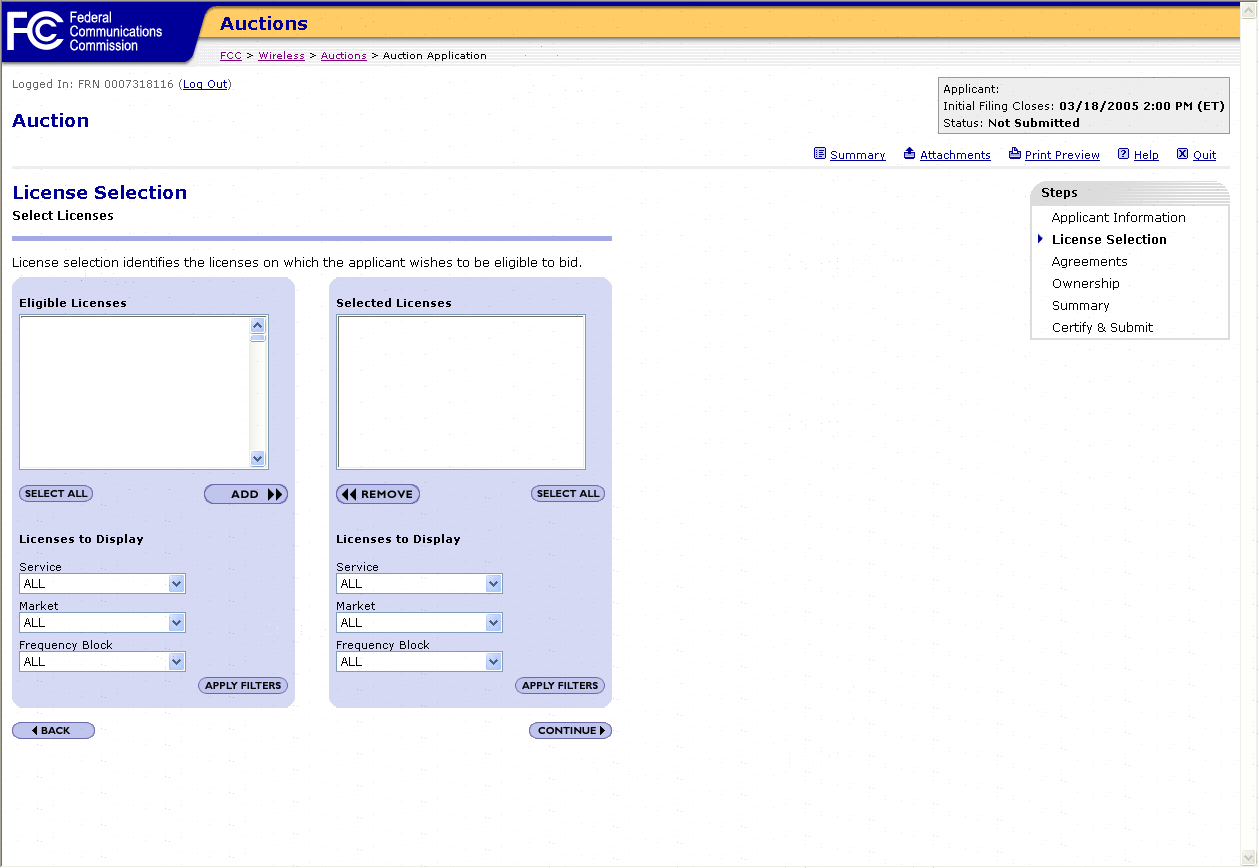Open Frequency Block dropdown under Selected Licenses
Viewport: 1259px width, 868px height.
coord(419,662)
